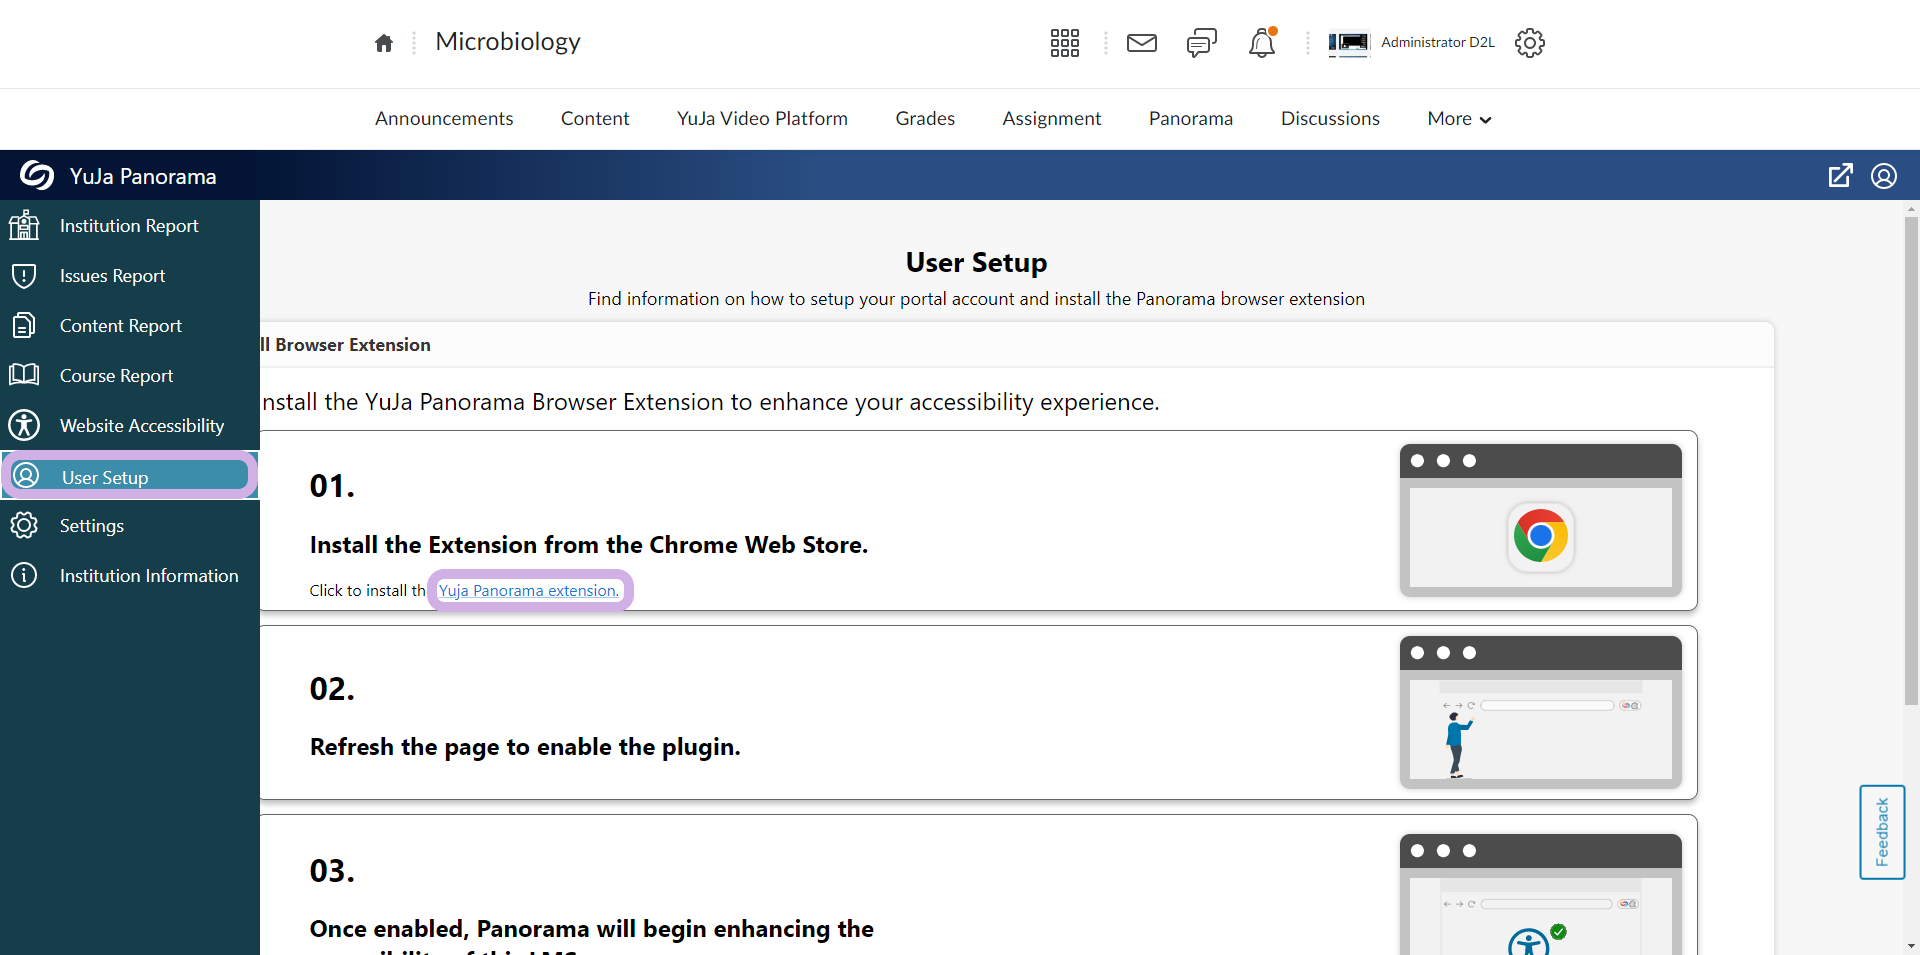Click the Settings gear sidebar icon

tap(24, 525)
